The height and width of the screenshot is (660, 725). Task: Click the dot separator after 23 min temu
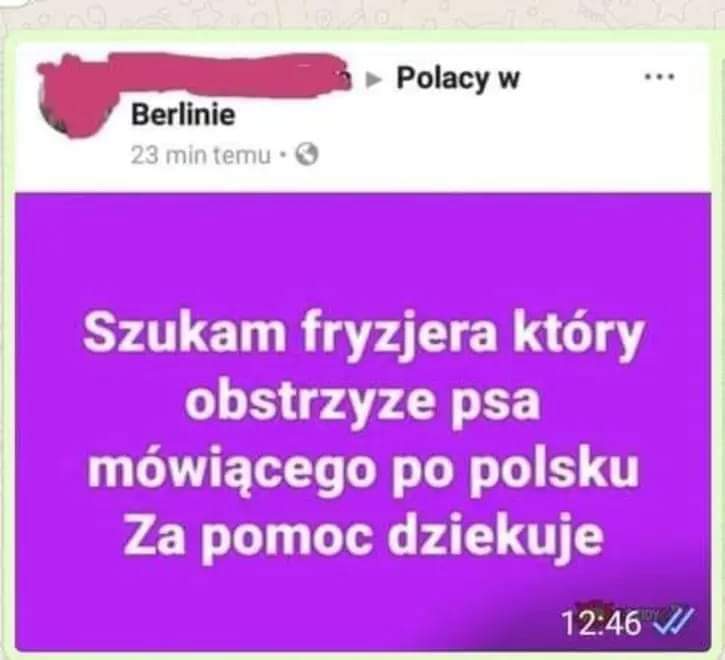pyautogui.click(x=283, y=155)
